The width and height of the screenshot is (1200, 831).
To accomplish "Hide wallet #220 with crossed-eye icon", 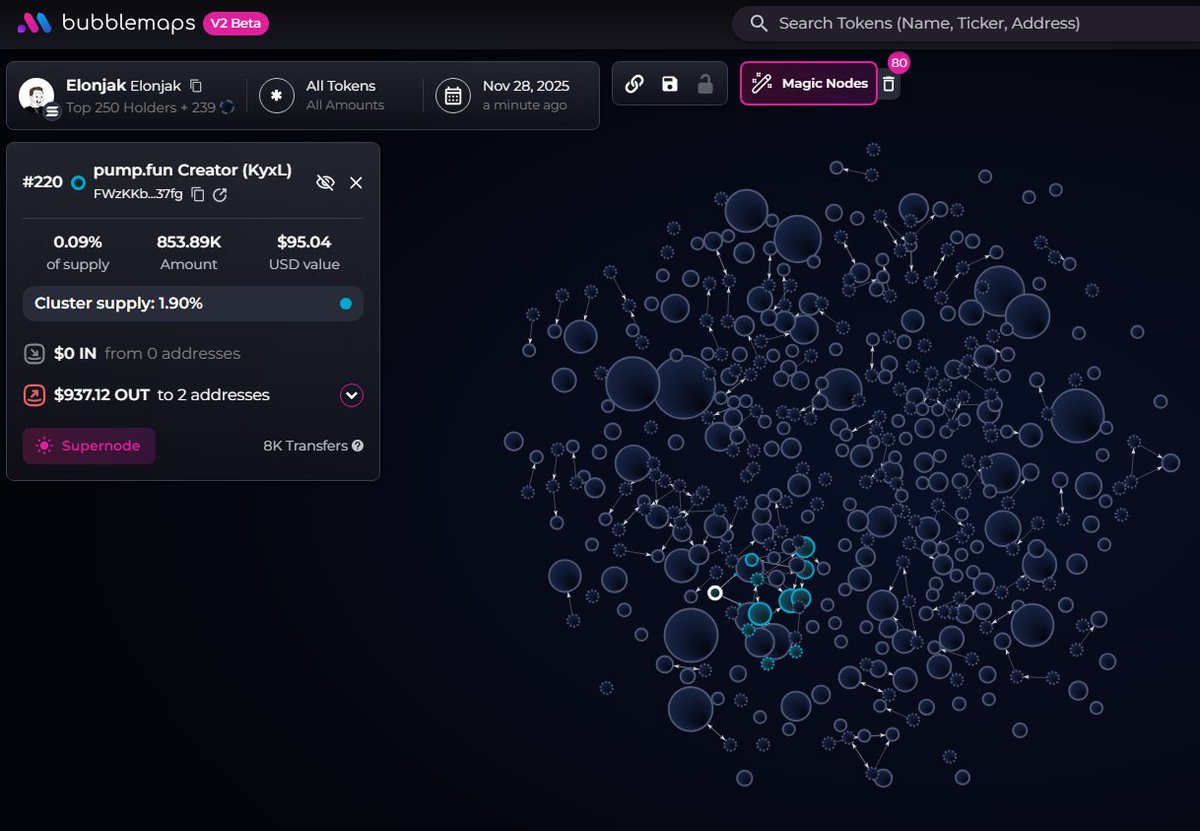I will (x=324, y=182).
